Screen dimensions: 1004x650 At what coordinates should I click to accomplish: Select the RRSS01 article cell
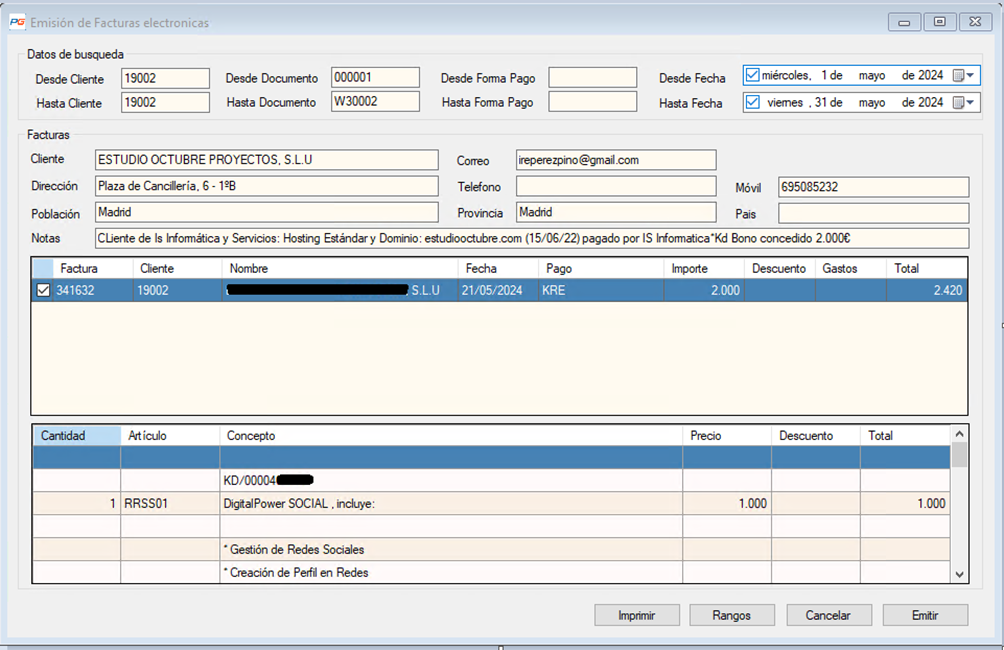point(170,503)
